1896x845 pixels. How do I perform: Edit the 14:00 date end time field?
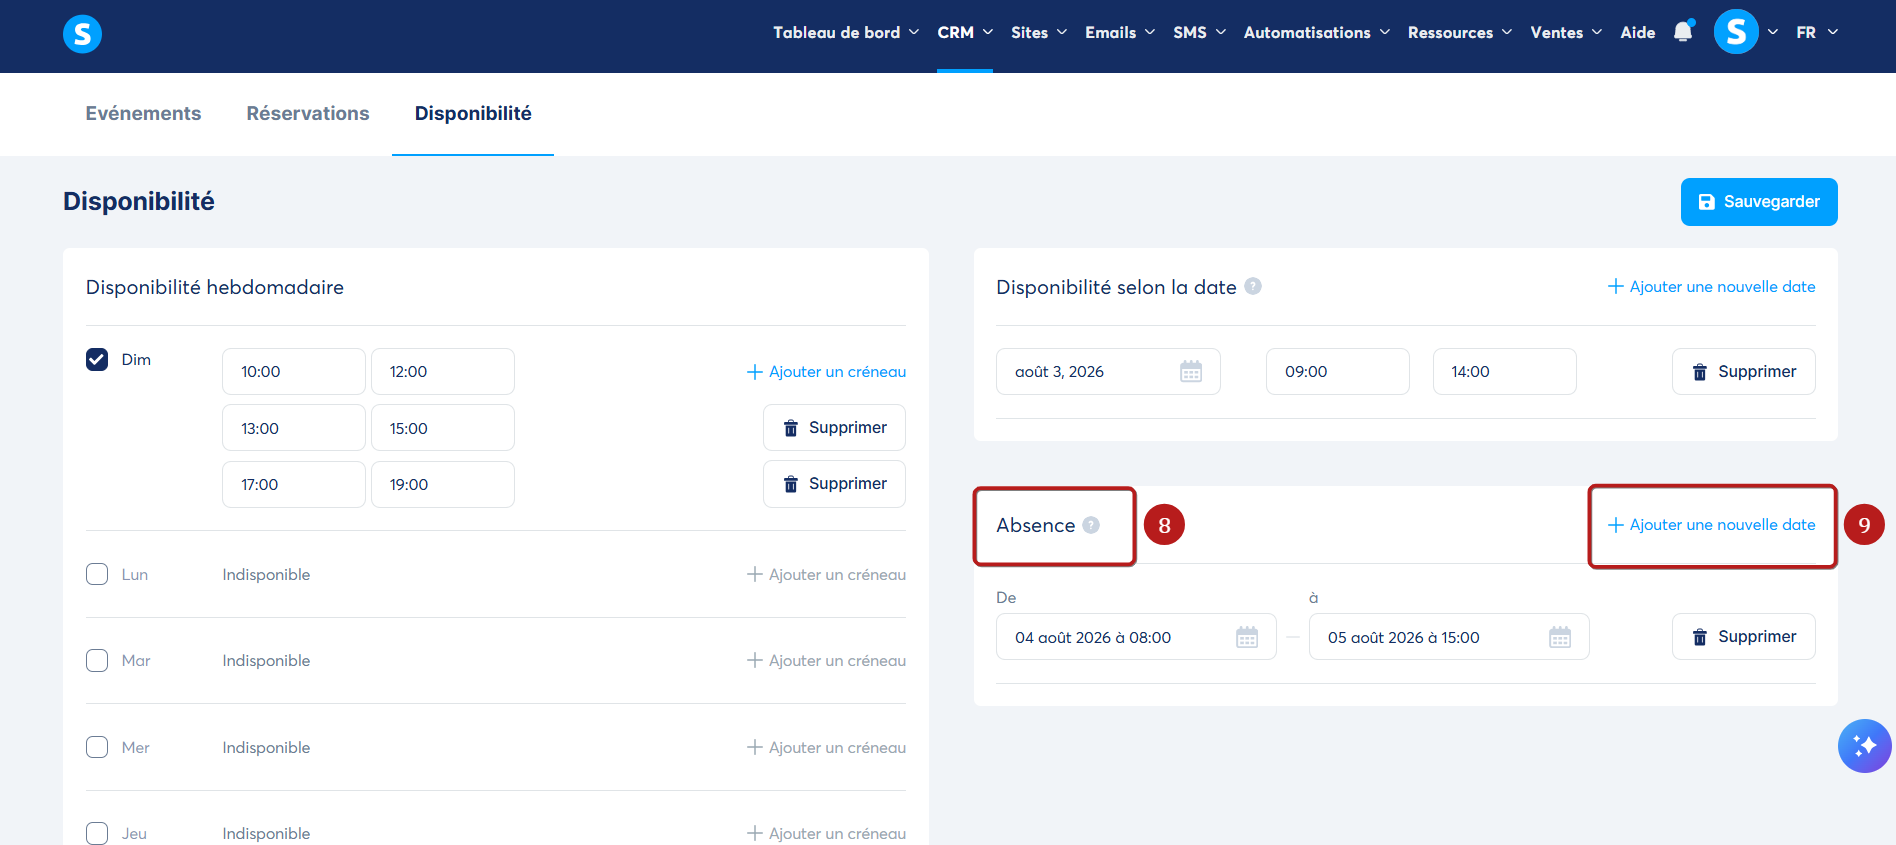point(1505,372)
